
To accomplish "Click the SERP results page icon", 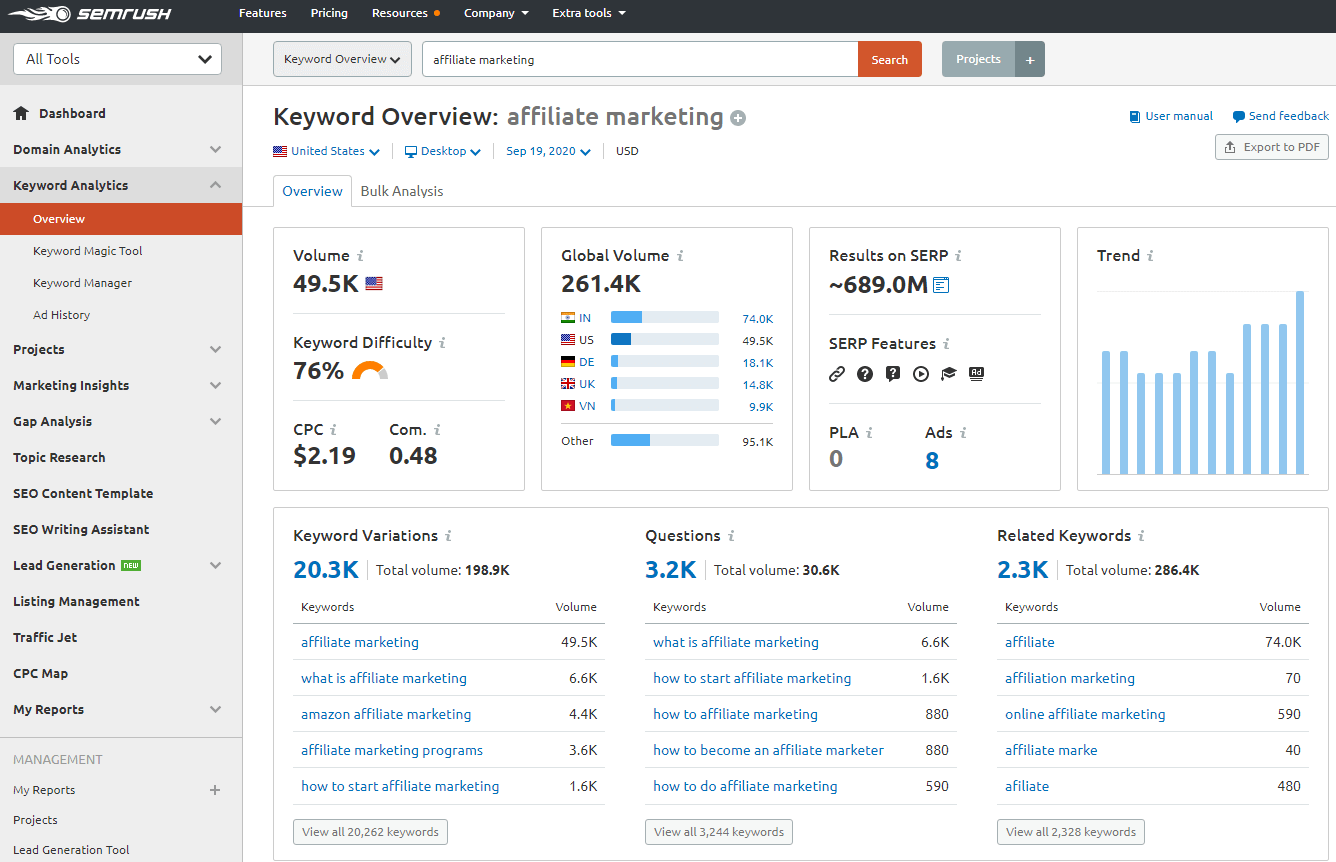I will click(941, 286).
